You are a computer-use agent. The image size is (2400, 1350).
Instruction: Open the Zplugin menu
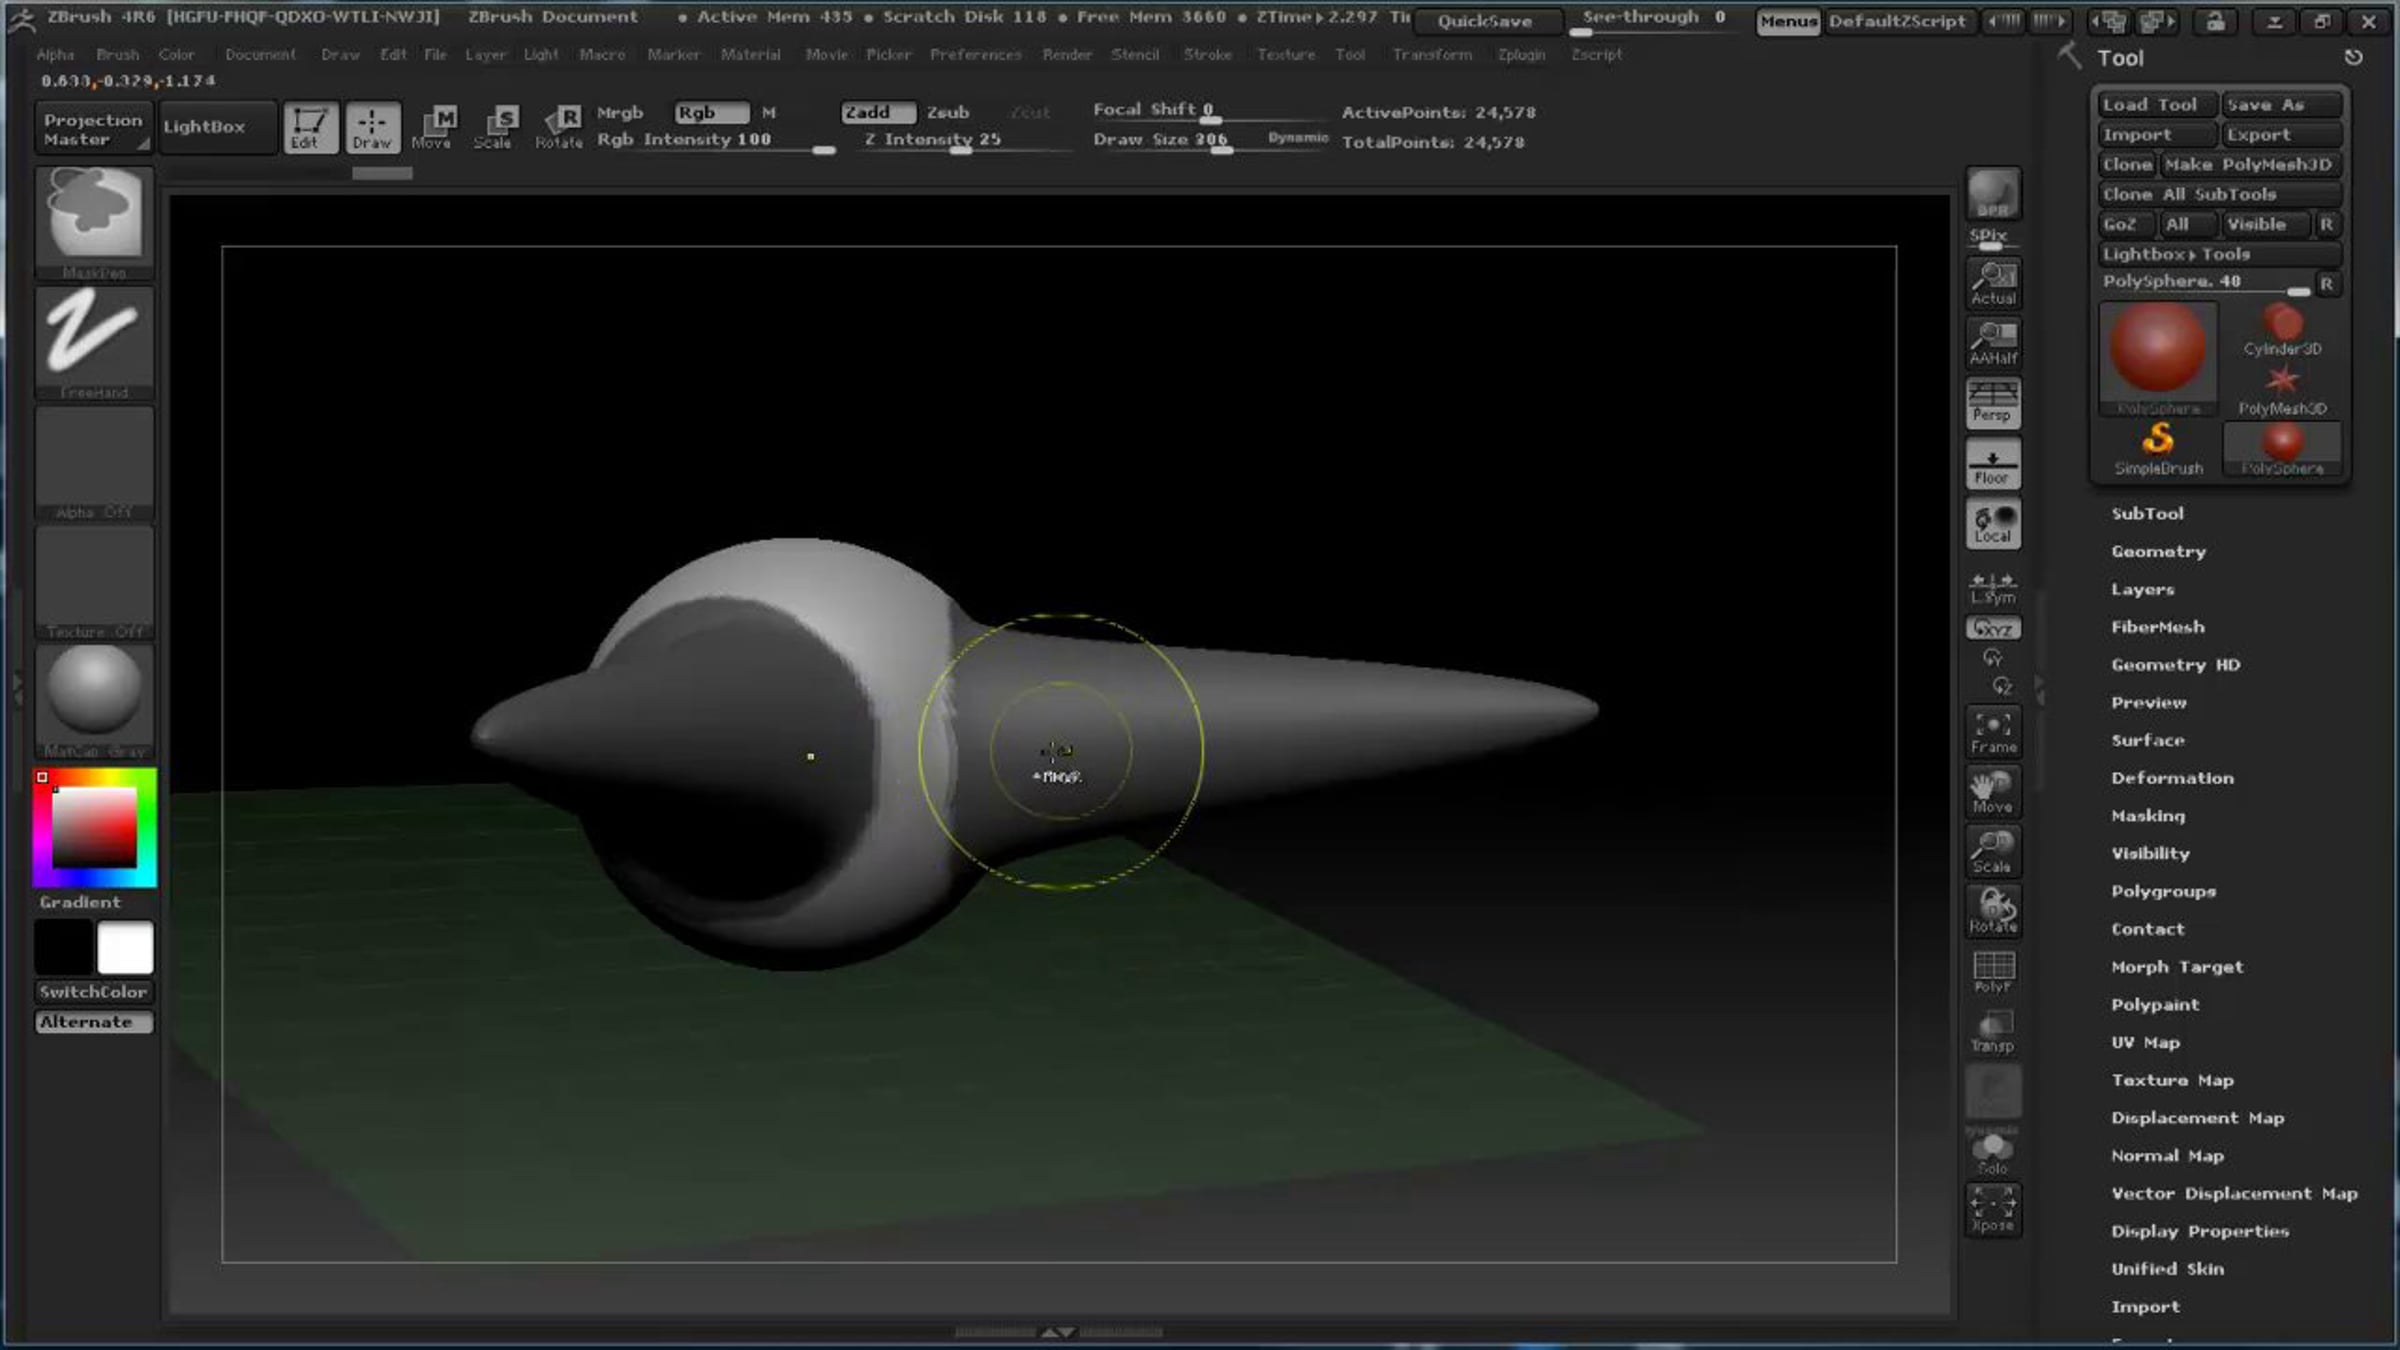click(x=1520, y=54)
